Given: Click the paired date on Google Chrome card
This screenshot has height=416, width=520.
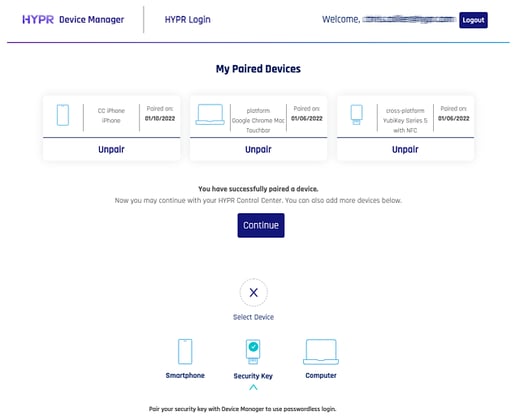Looking at the screenshot, I should tap(307, 118).
